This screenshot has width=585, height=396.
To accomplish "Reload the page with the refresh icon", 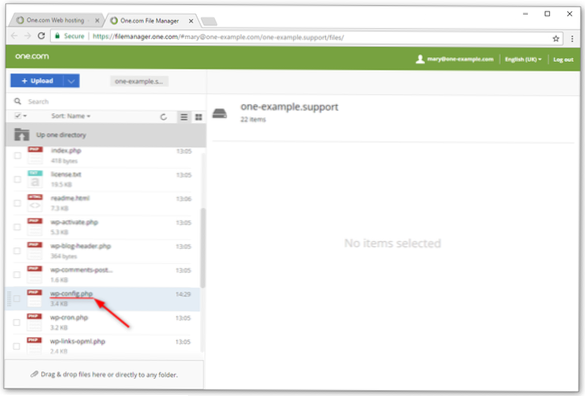I will (x=41, y=36).
